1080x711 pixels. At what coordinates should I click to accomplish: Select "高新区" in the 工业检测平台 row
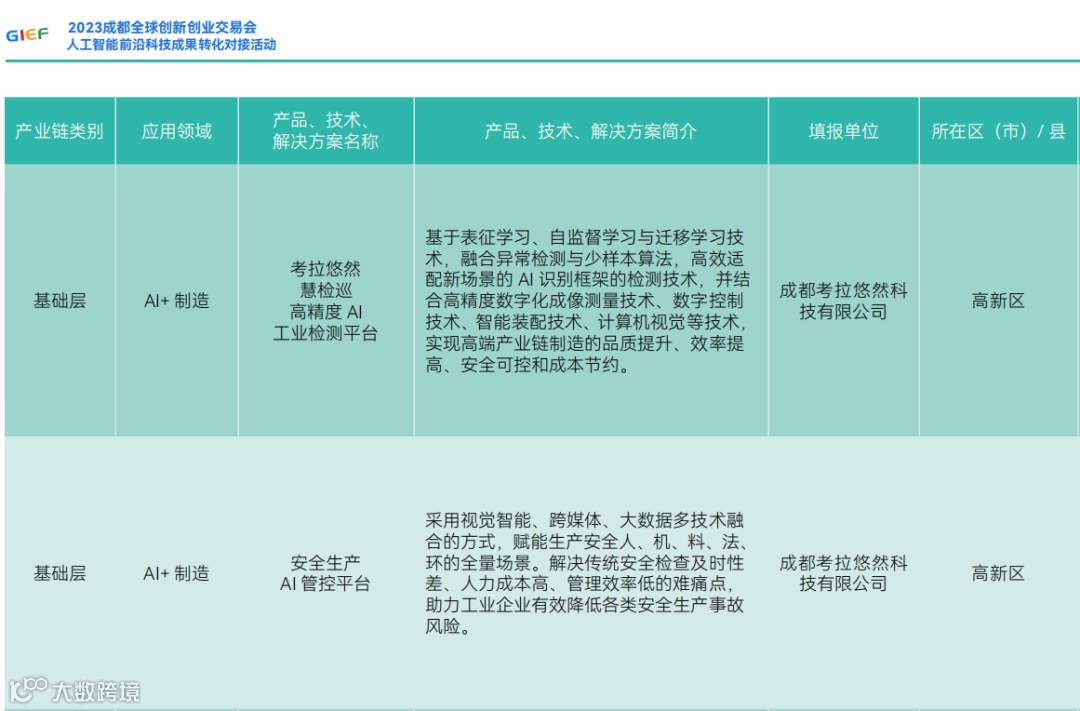click(998, 300)
